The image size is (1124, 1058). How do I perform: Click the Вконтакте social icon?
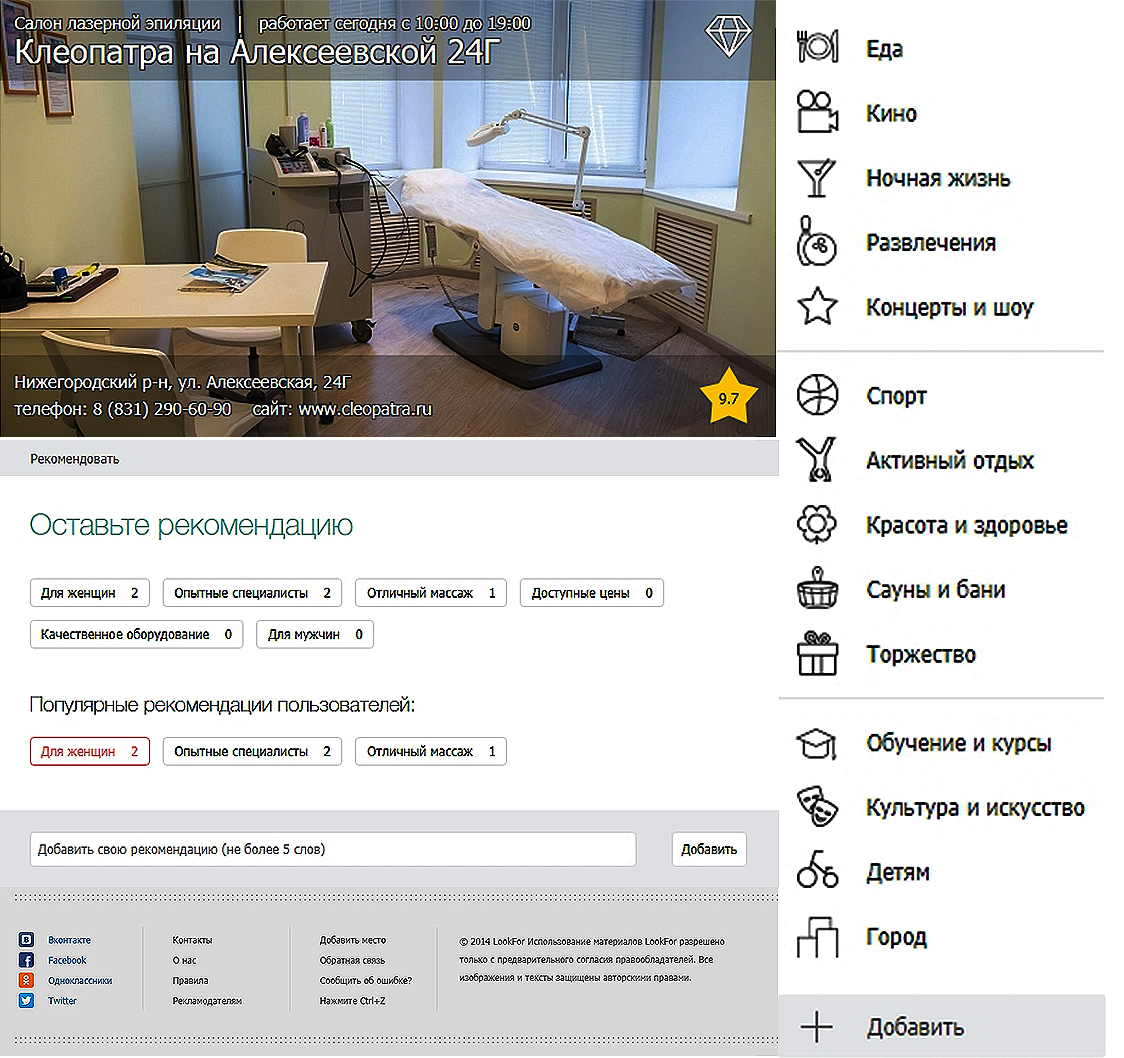27,940
